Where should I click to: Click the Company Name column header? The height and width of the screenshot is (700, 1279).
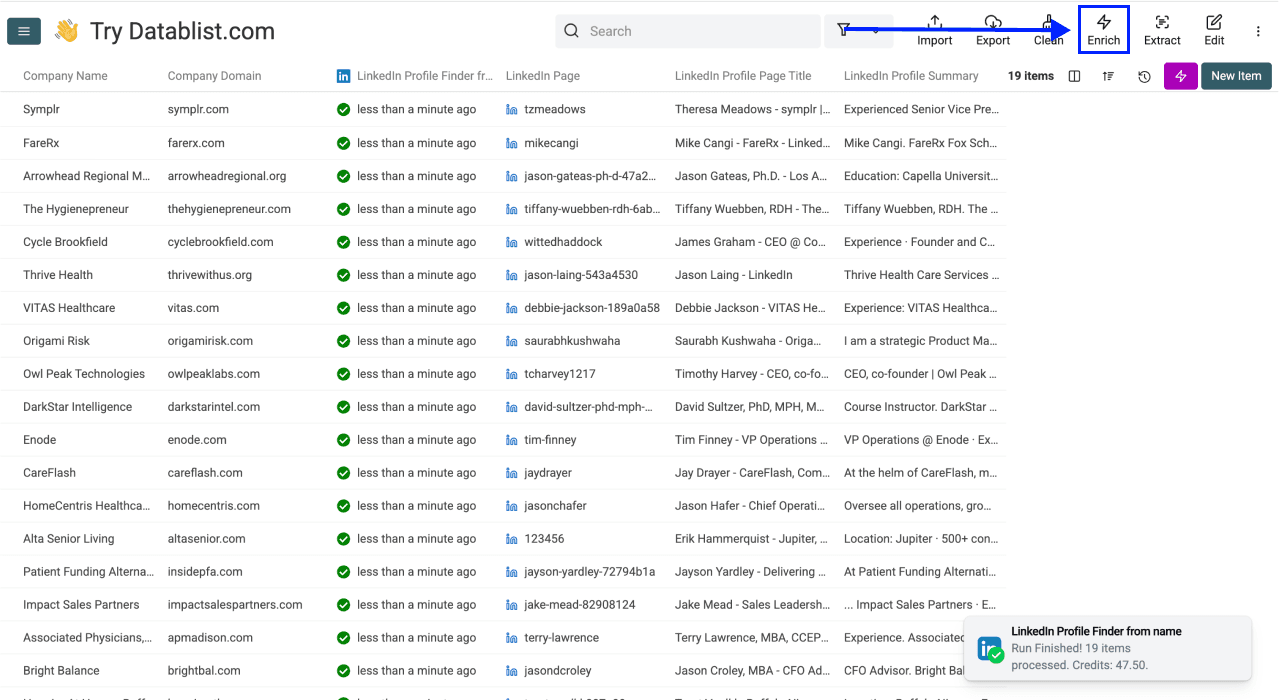[x=64, y=75]
